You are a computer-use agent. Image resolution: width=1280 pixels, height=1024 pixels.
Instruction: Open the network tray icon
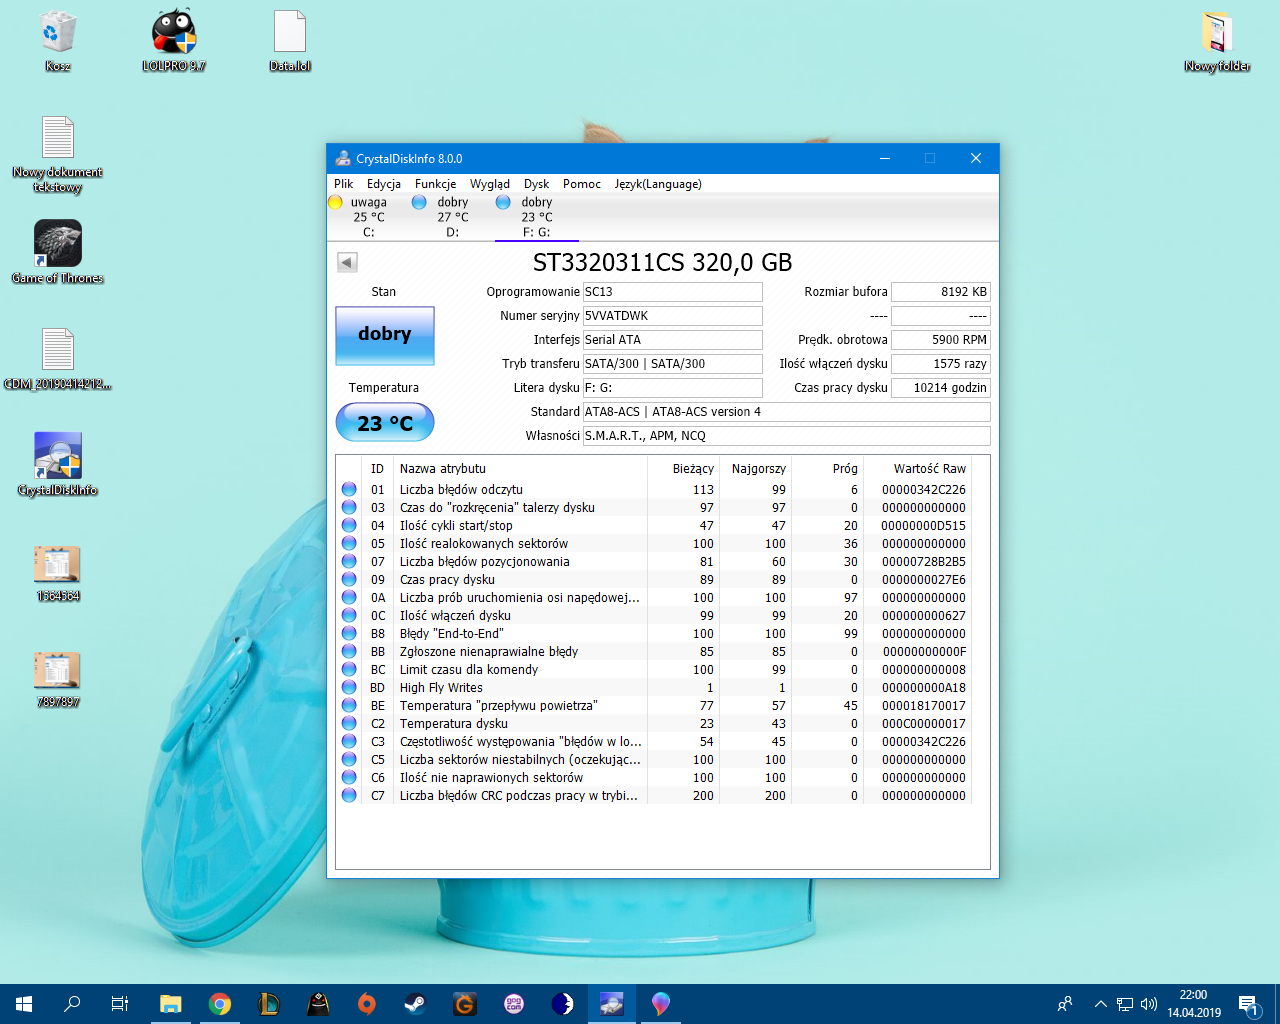click(1125, 1004)
